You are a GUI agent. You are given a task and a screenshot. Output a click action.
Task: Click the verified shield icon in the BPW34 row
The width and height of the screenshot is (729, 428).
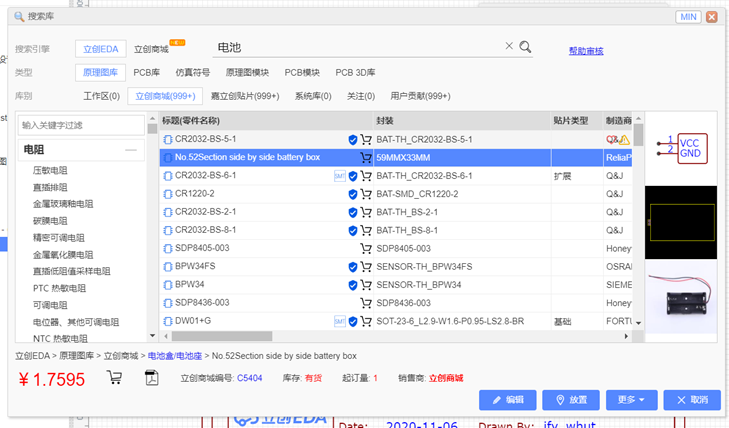tap(353, 284)
